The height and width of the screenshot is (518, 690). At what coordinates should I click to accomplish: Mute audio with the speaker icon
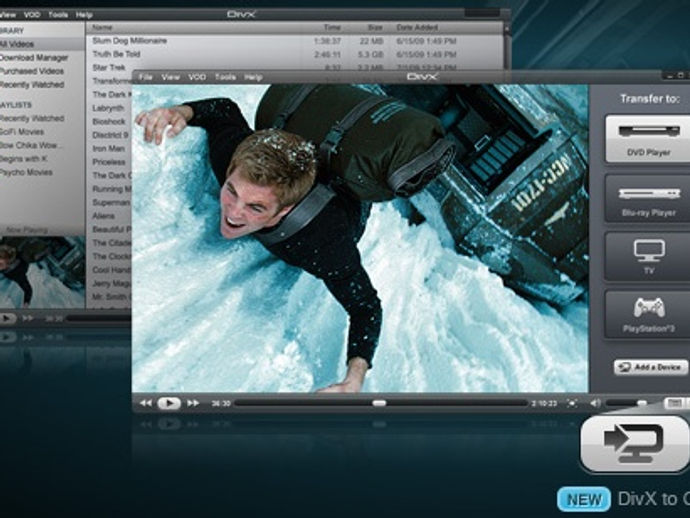click(x=595, y=403)
